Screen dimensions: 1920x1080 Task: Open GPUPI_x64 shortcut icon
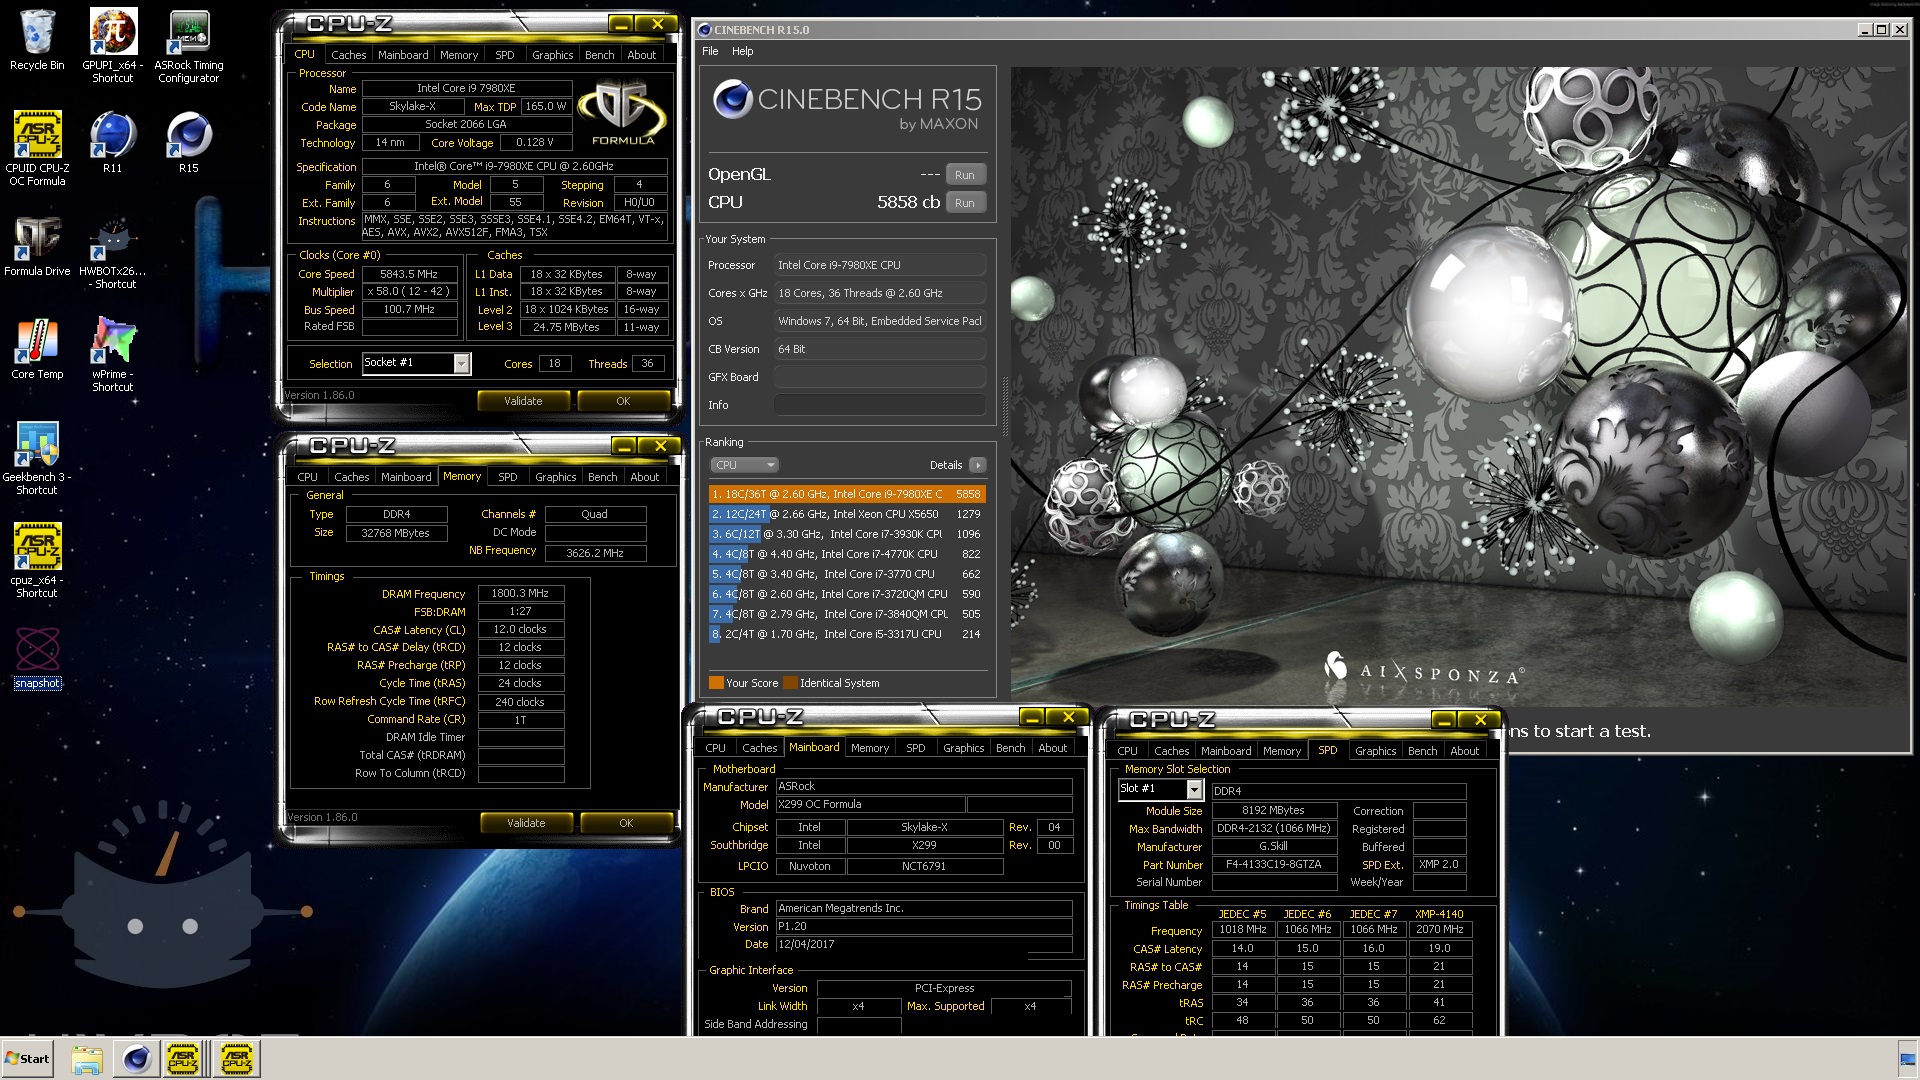click(x=112, y=45)
